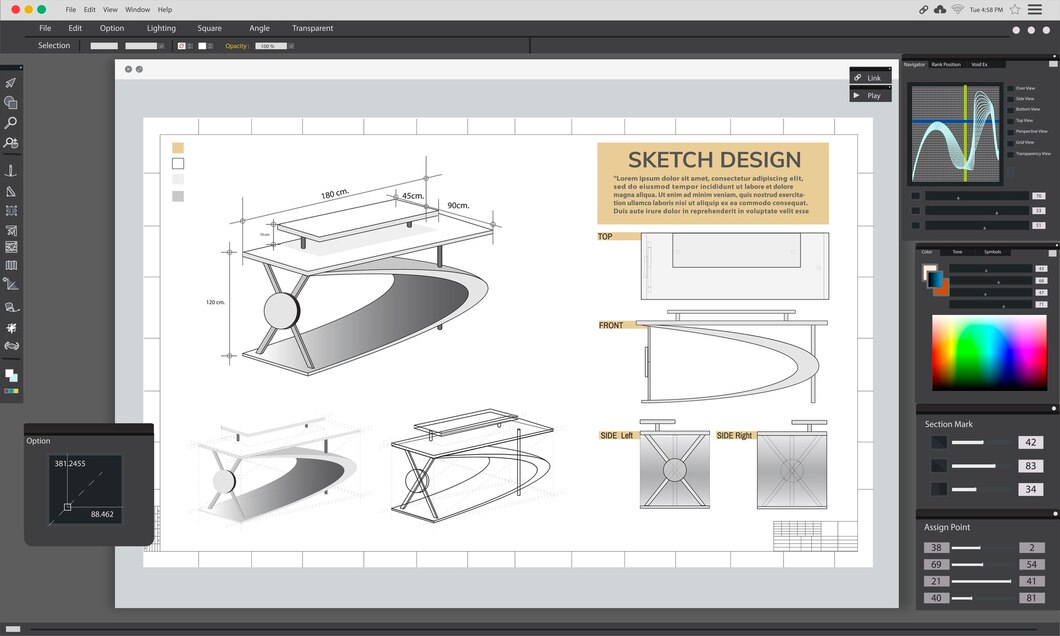This screenshot has width=1060, height=636.
Task: Enable the Grid View checkbox
Action: (x=1011, y=141)
